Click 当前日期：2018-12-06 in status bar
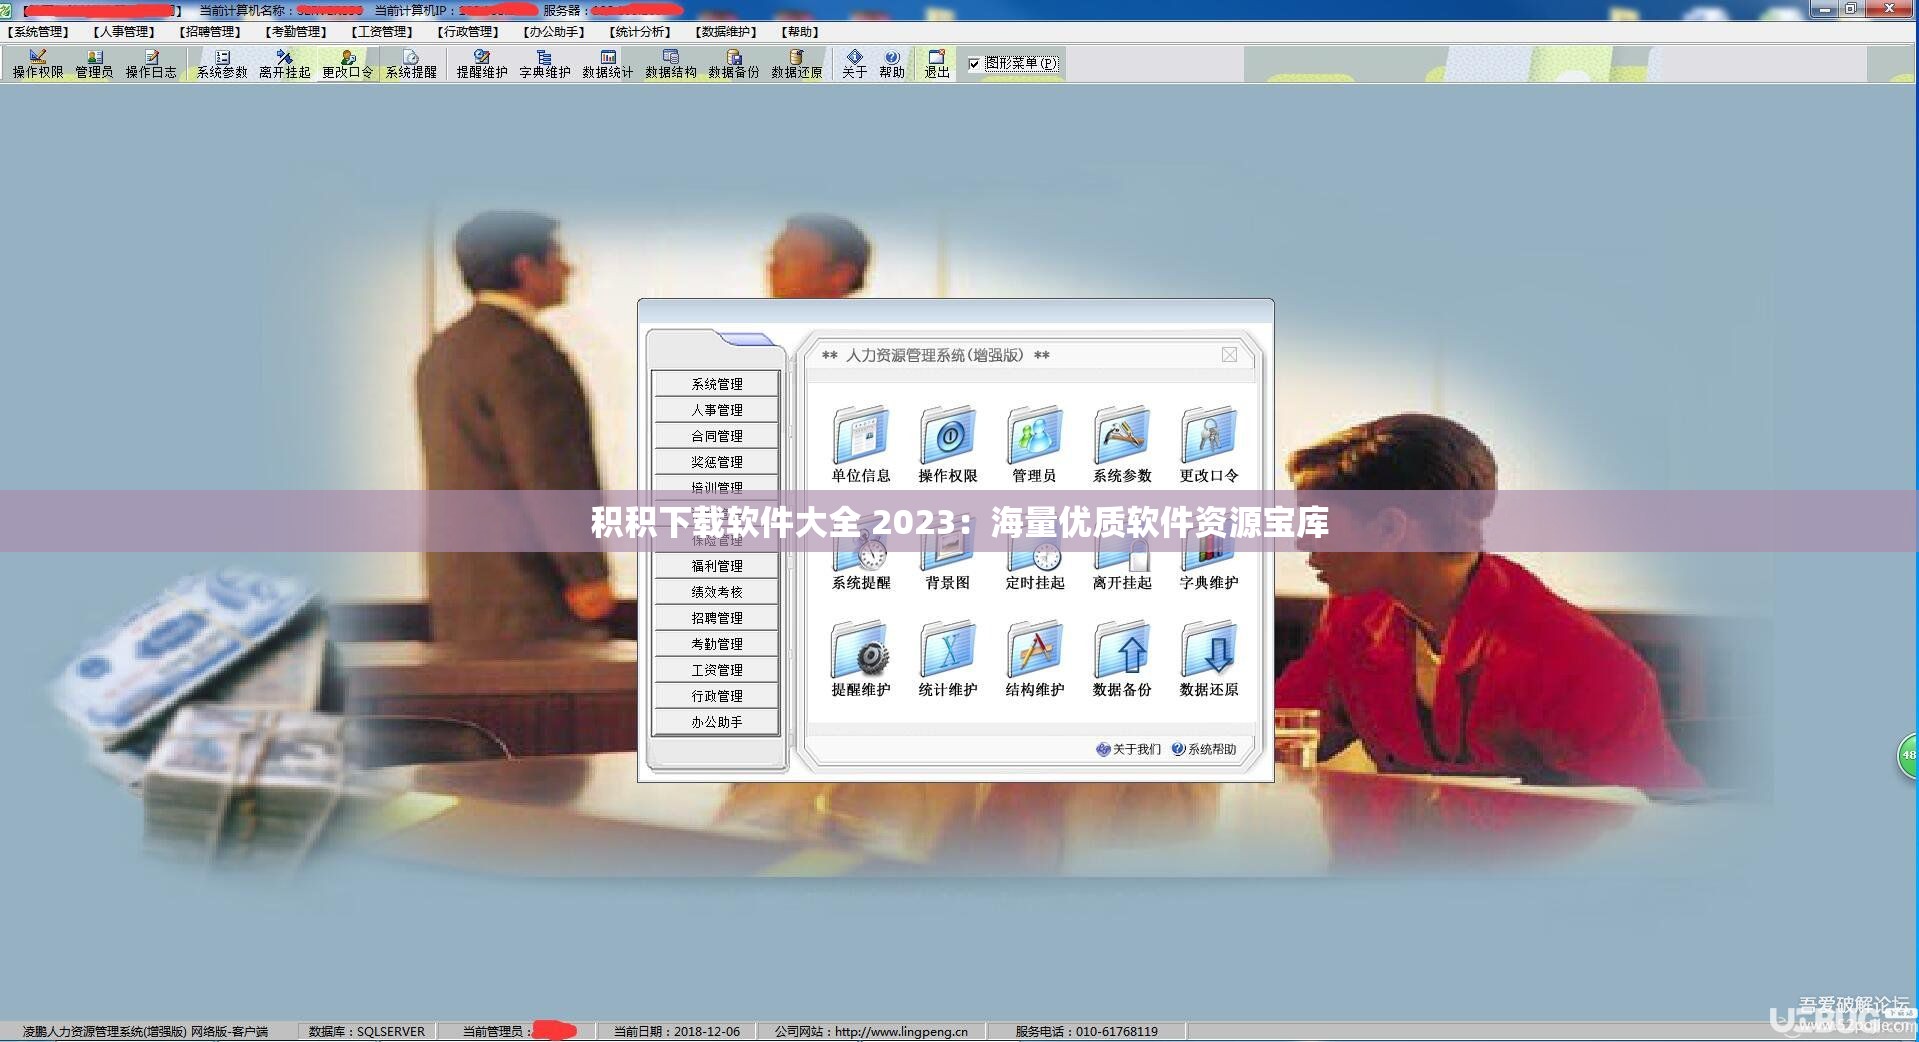Screen dimensions: 1919x1042 point(677,1031)
